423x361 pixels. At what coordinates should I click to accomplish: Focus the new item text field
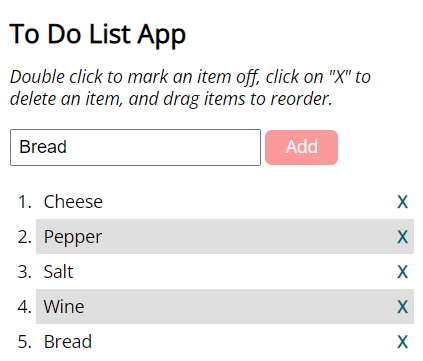(135, 147)
